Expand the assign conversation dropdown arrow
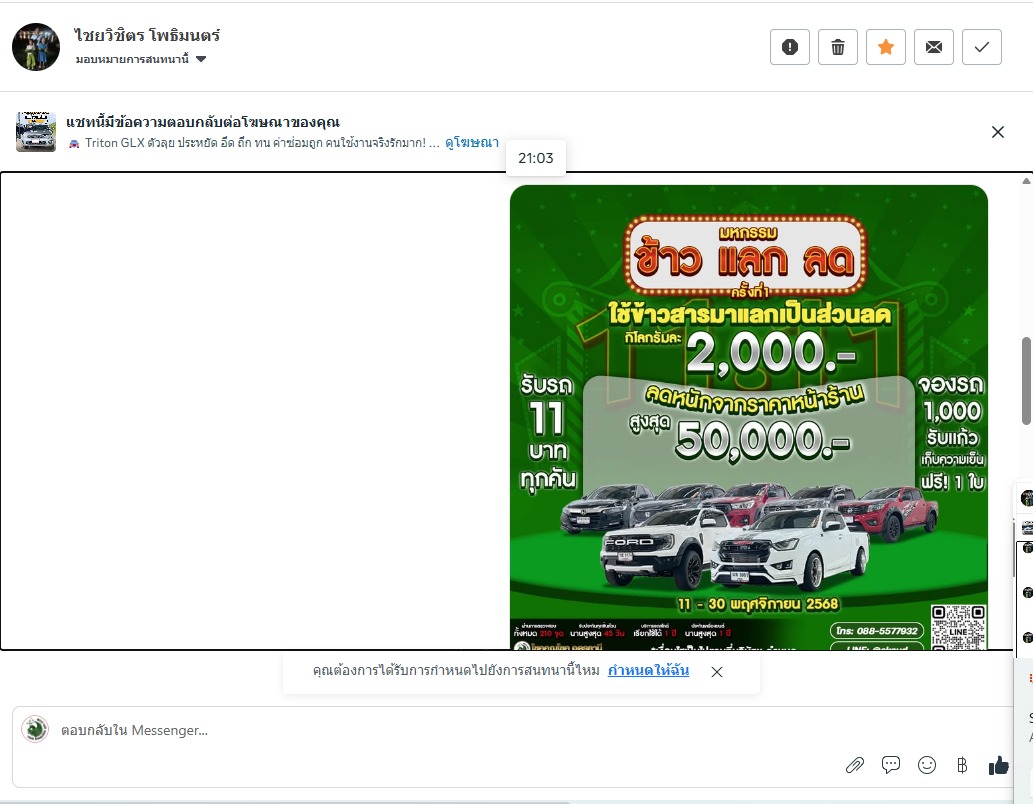Screen dimensions: 1033x804 coord(201,59)
